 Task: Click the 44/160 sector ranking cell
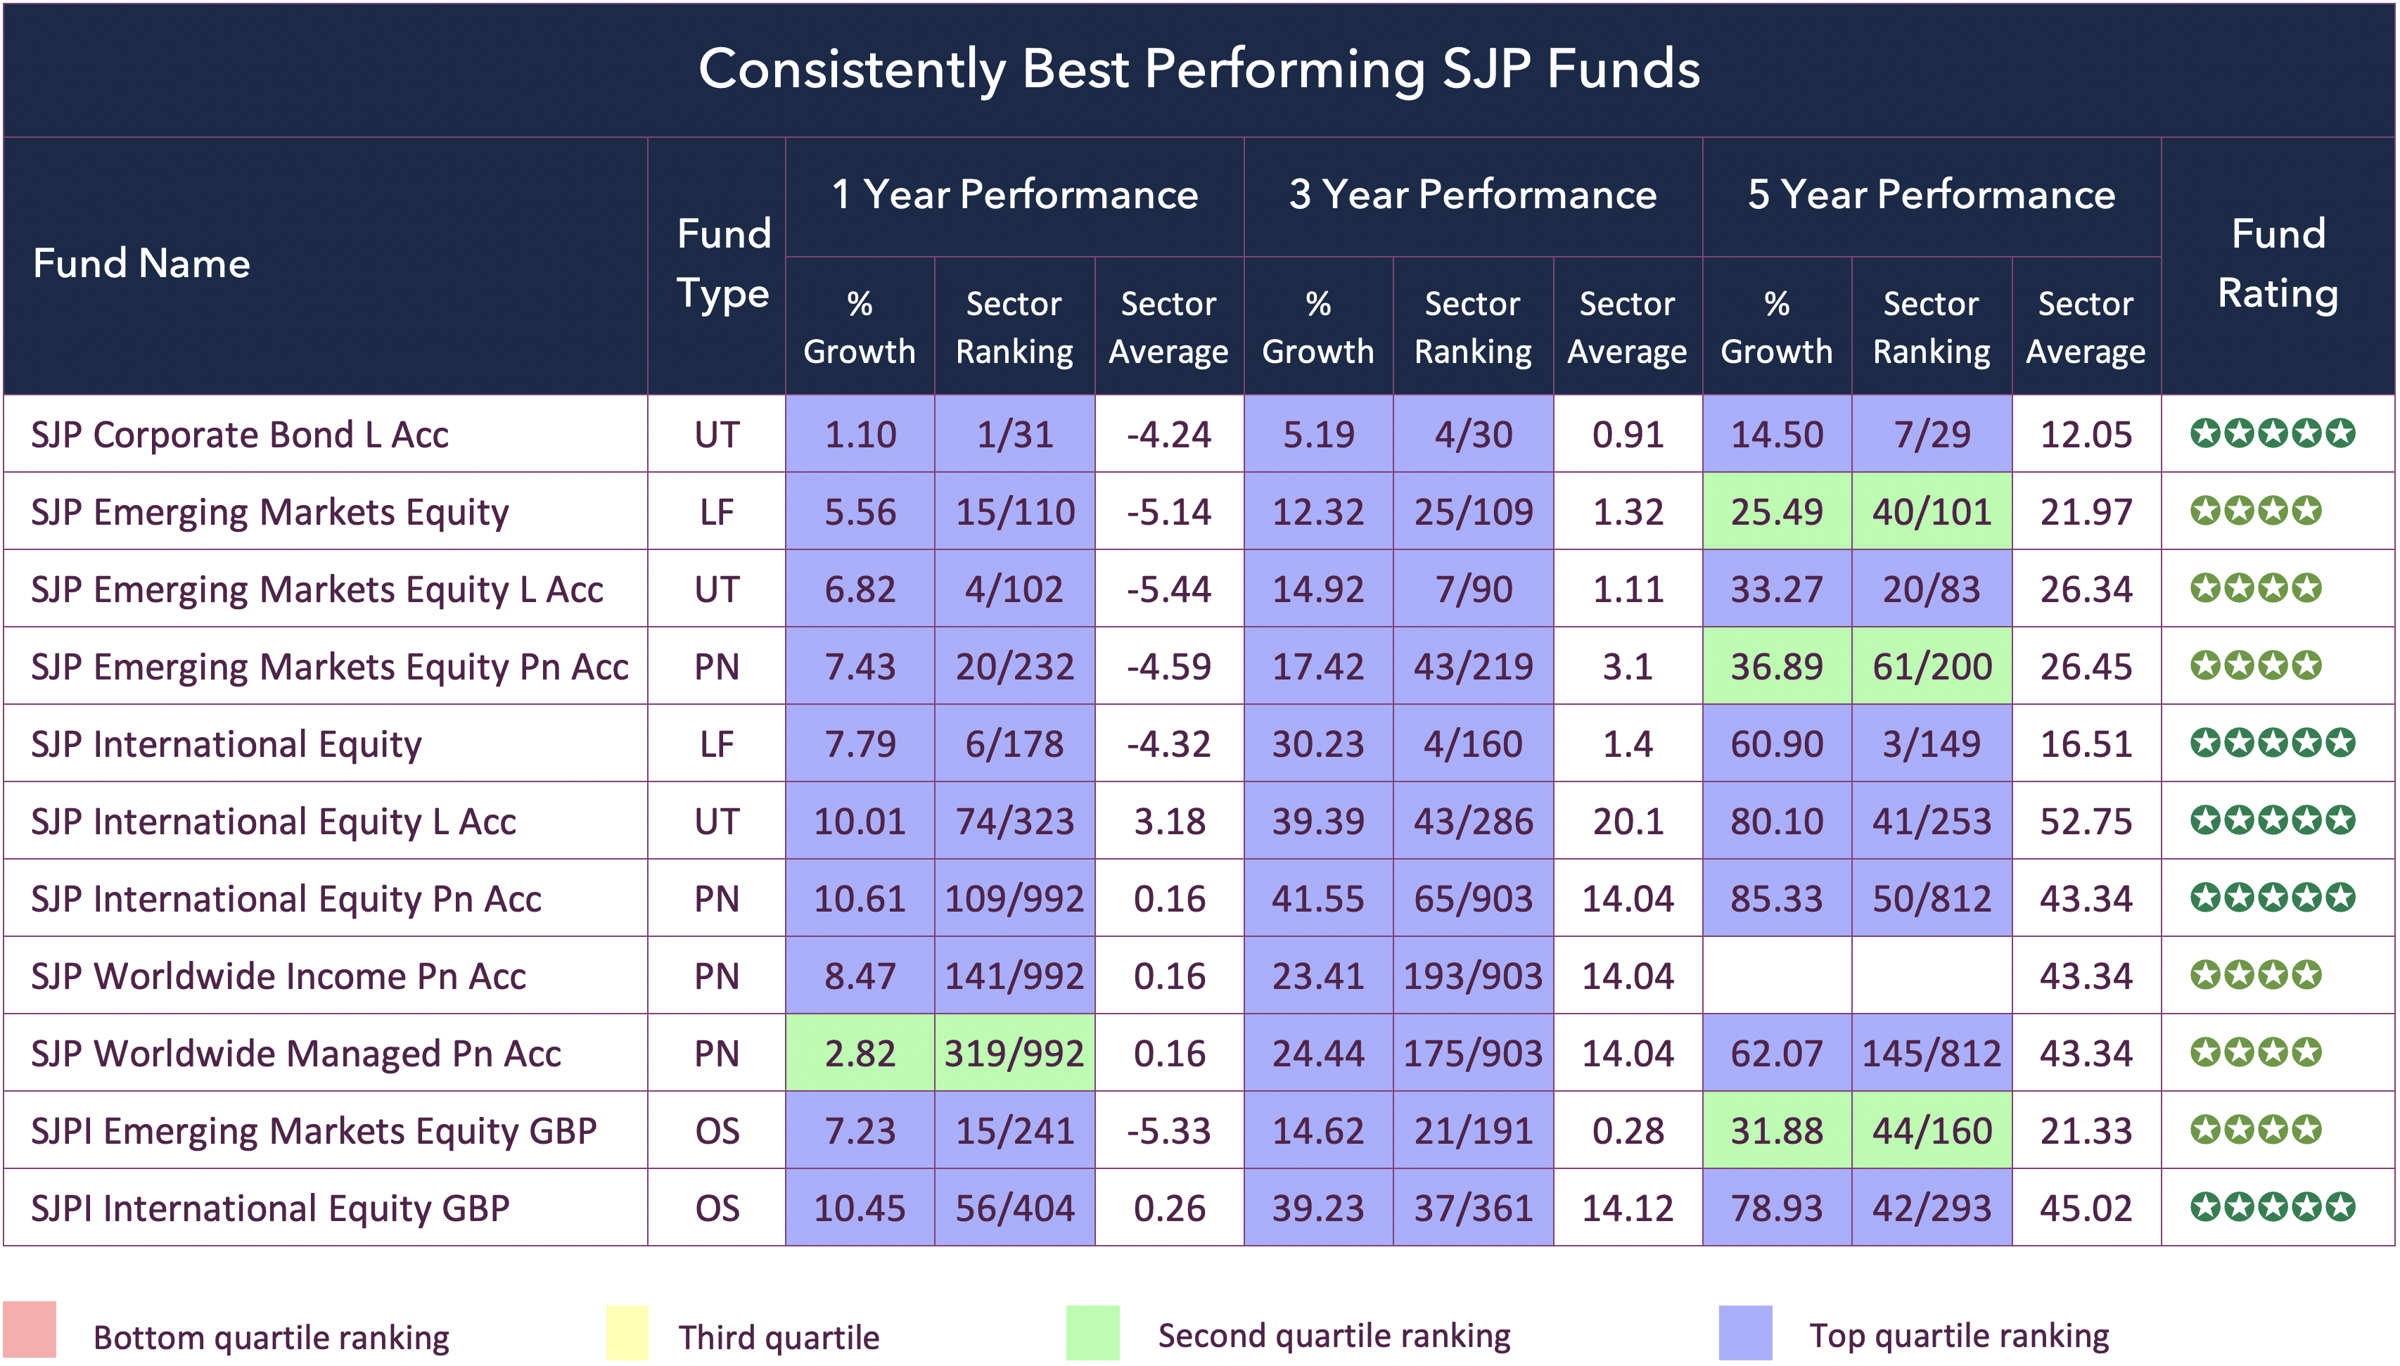(x=1932, y=1130)
